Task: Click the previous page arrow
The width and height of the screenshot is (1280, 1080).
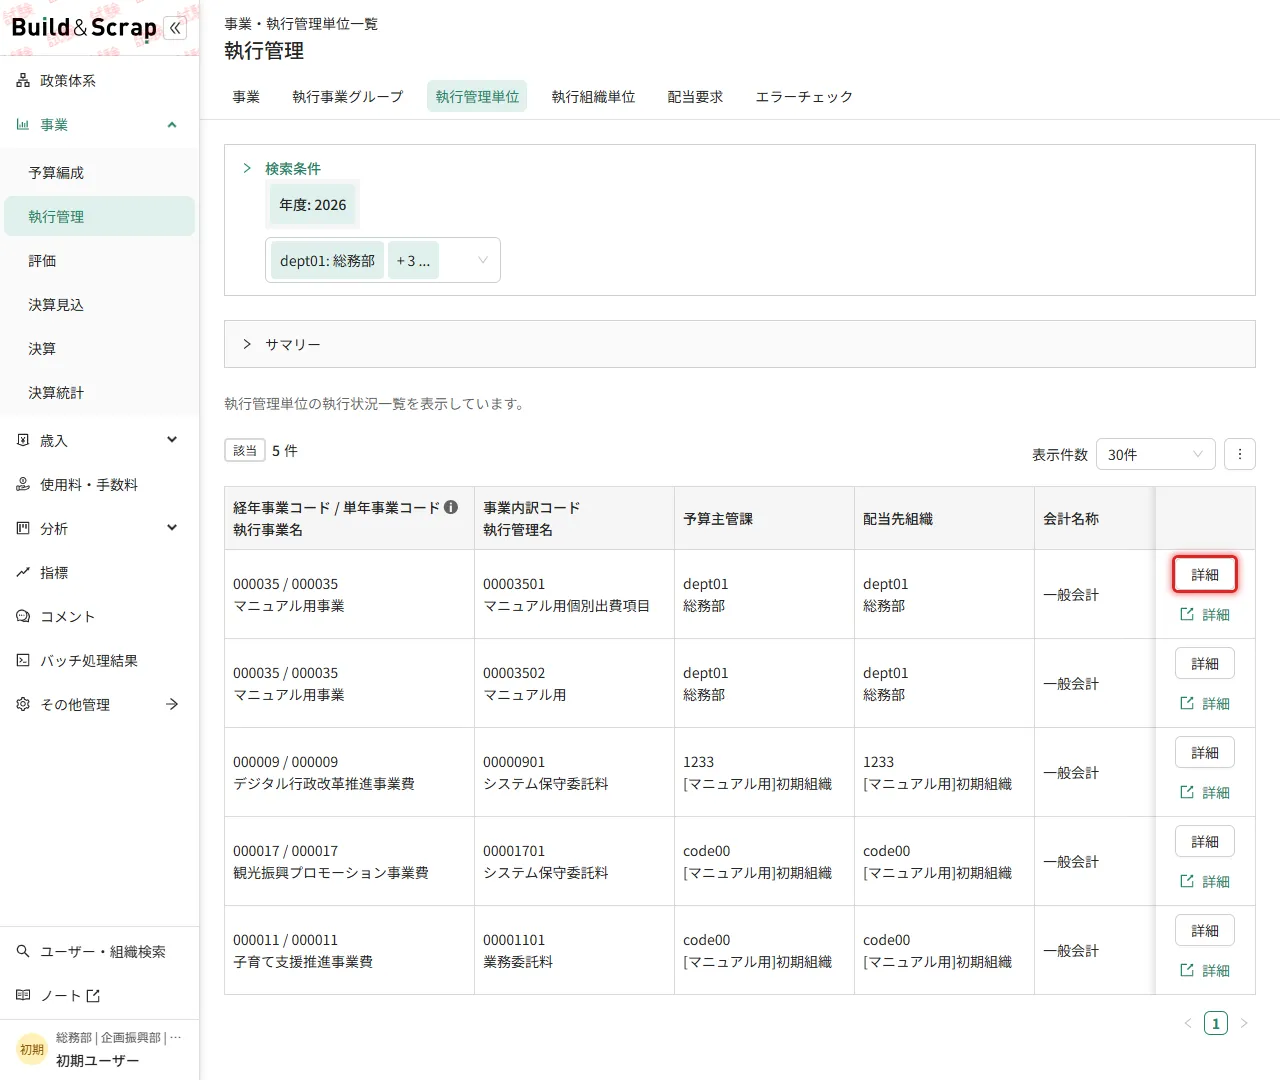Action: click(x=1188, y=1023)
